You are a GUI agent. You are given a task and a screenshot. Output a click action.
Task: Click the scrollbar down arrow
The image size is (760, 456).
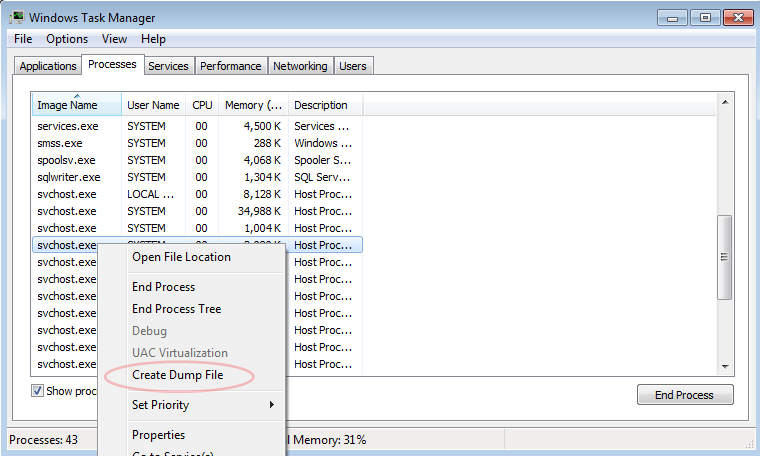[725, 367]
